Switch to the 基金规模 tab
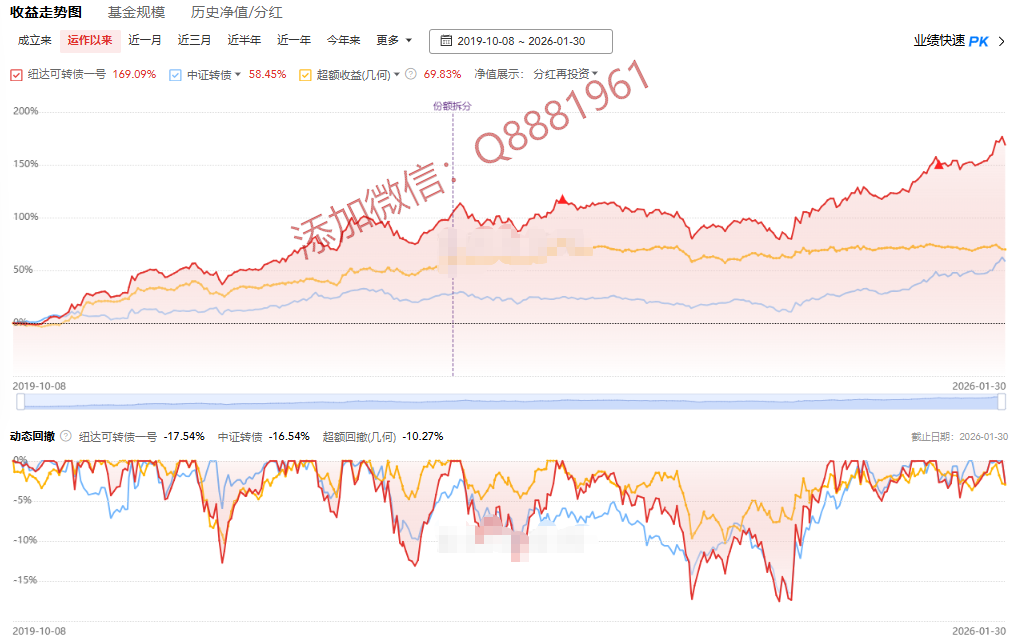The image size is (1012, 644). (136, 13)
